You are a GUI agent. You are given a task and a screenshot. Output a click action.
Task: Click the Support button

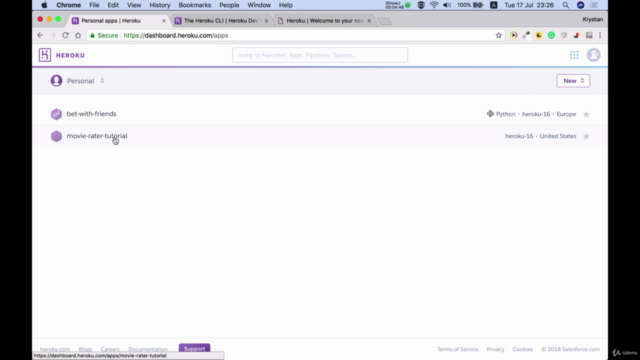(x=194, y=349)
